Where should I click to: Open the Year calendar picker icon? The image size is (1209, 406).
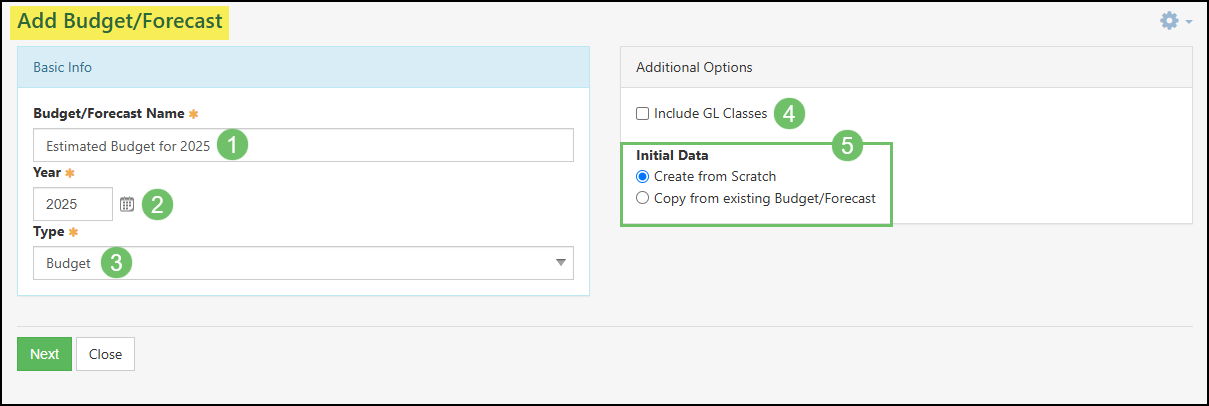127,204
